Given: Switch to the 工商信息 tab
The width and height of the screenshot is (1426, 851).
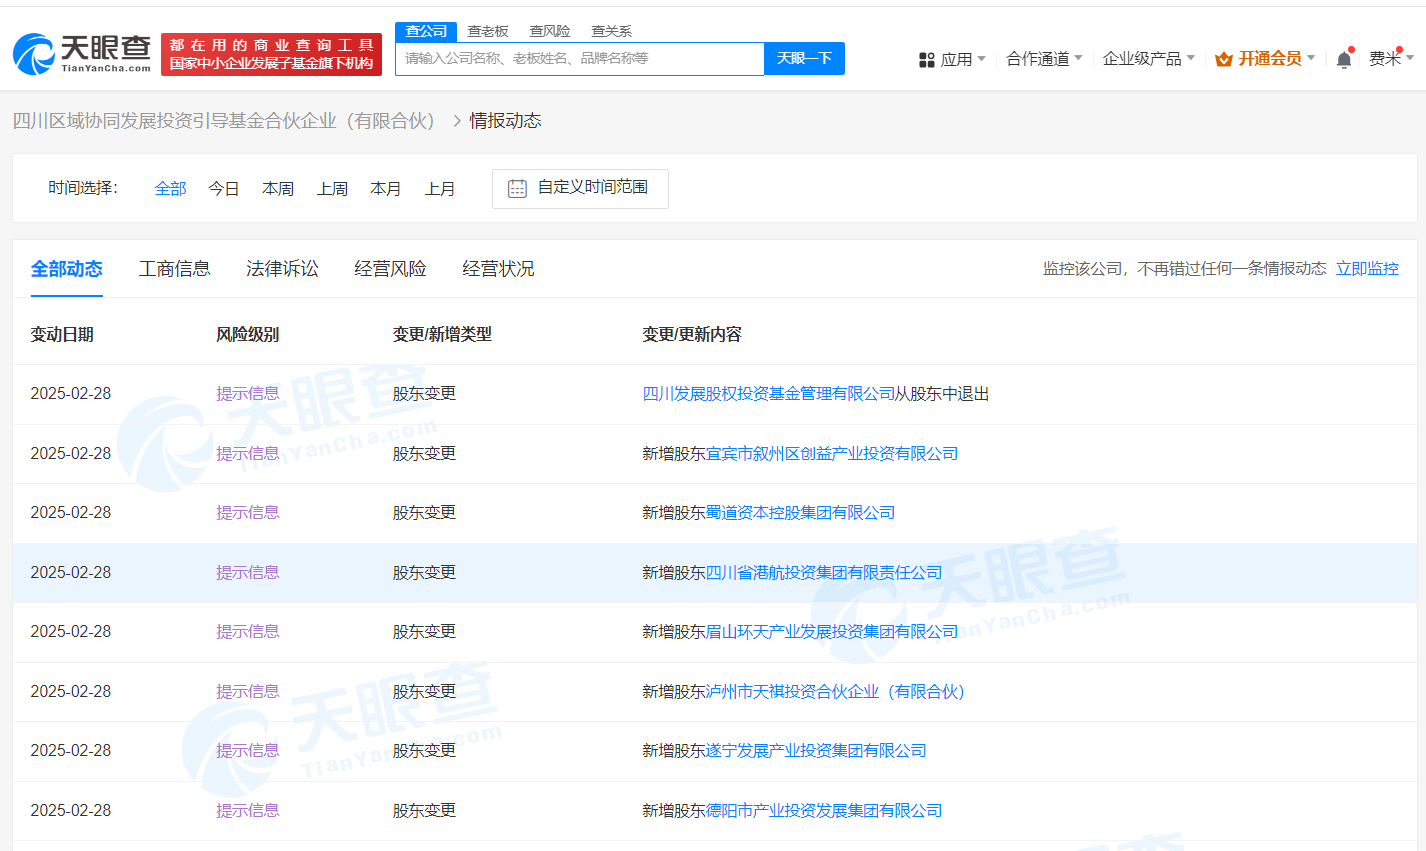Looking at the screenshot, I should click(174, 269).
